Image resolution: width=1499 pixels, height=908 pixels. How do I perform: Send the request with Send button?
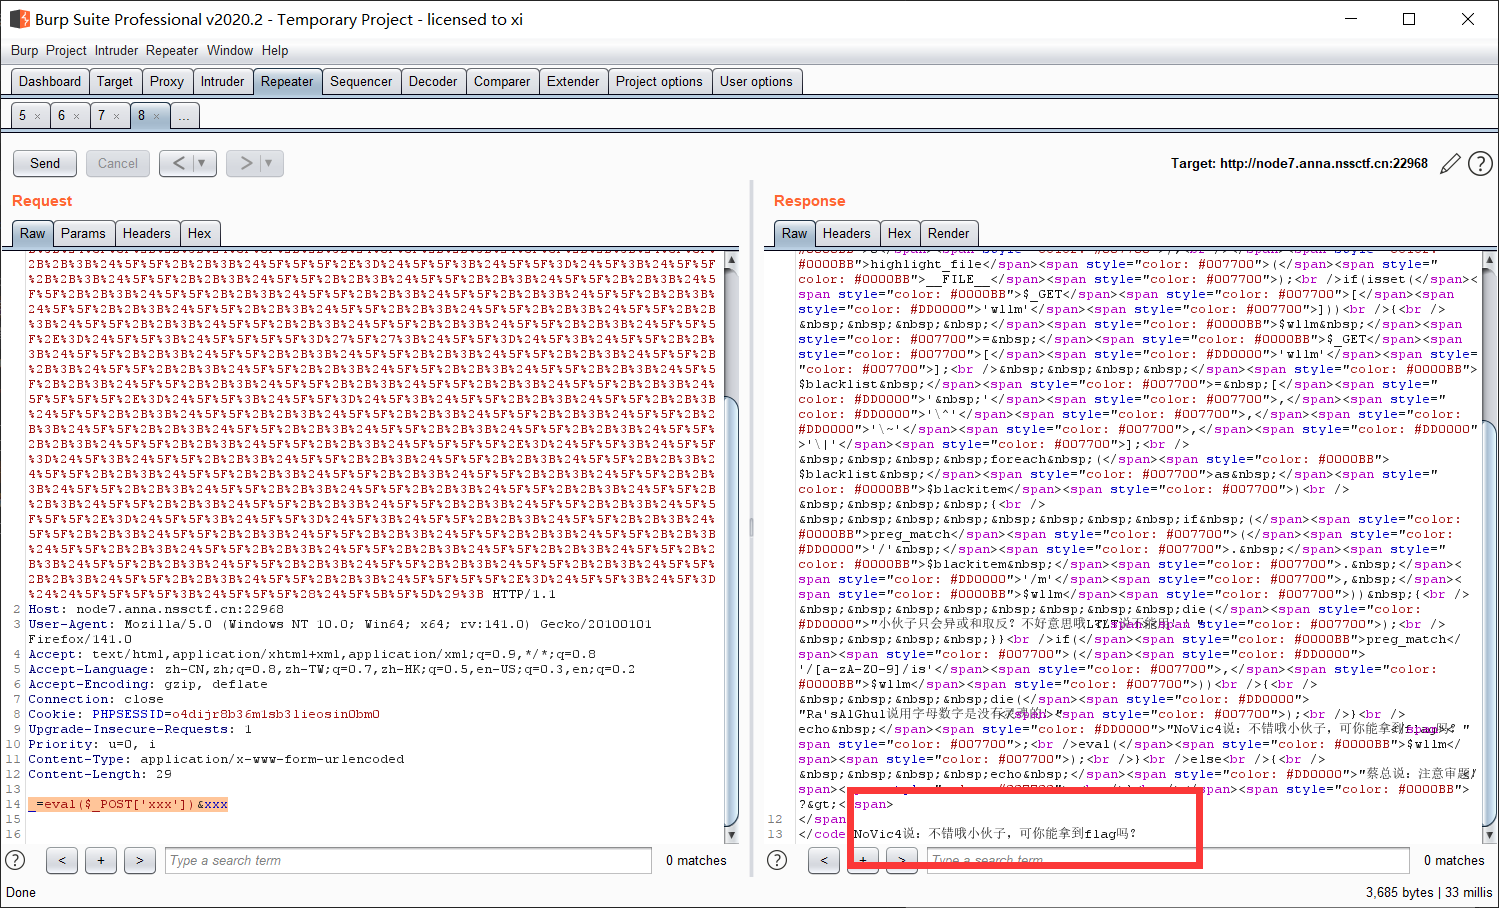(x=45, y=163)
